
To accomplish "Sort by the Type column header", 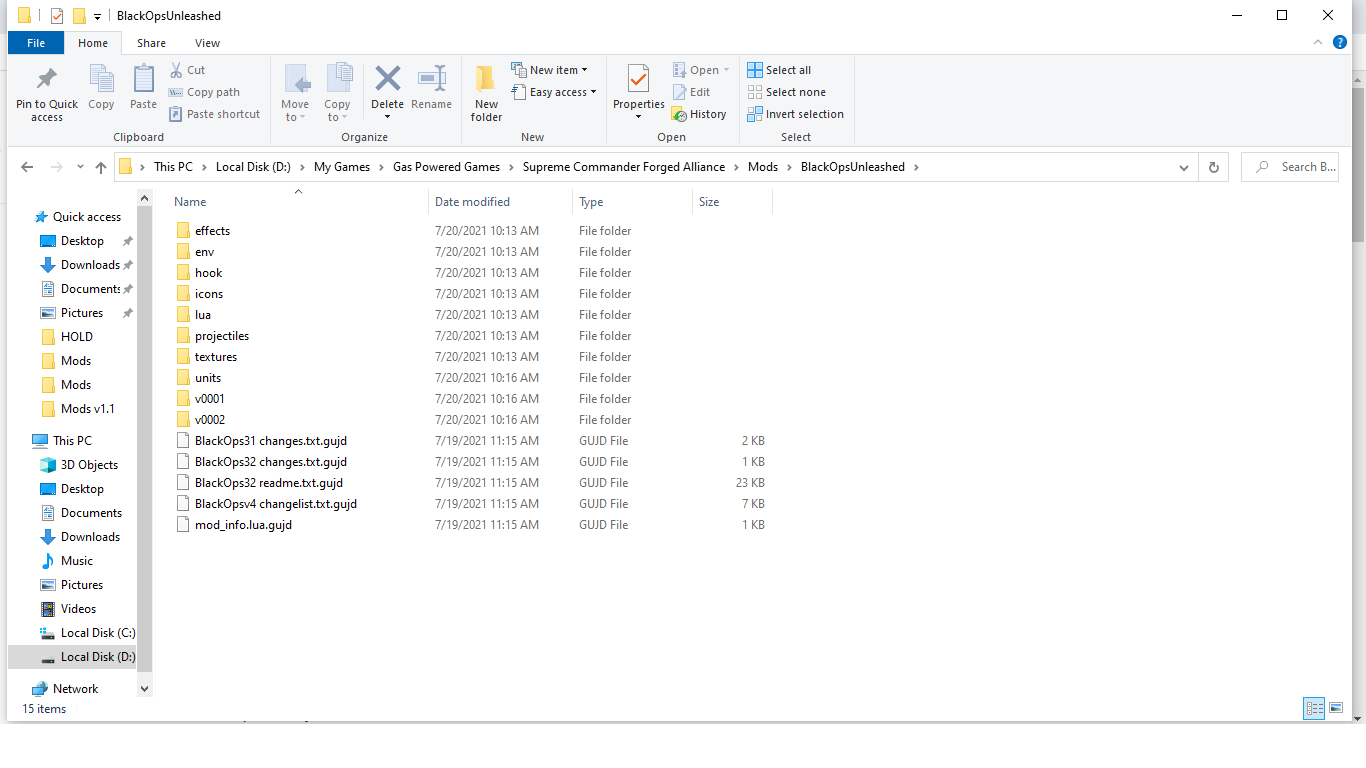I will pos(633,202).
